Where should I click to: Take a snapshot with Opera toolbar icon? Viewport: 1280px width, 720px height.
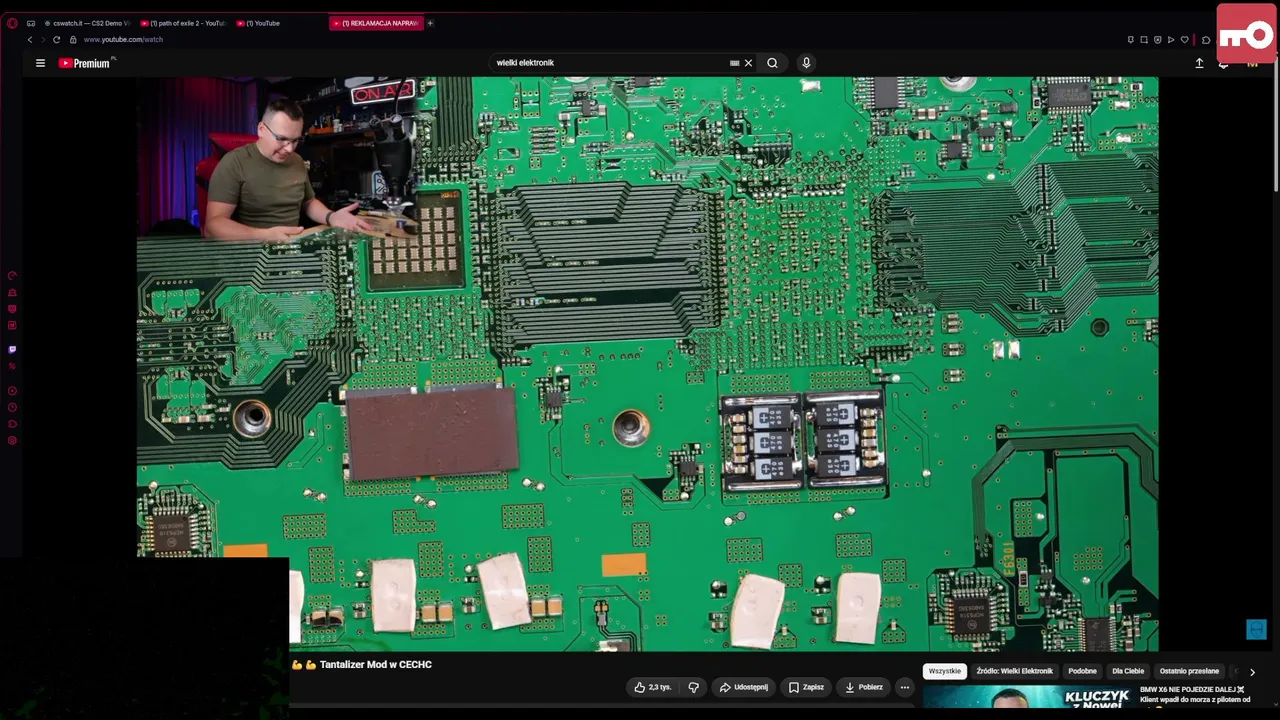(1144, 40)
